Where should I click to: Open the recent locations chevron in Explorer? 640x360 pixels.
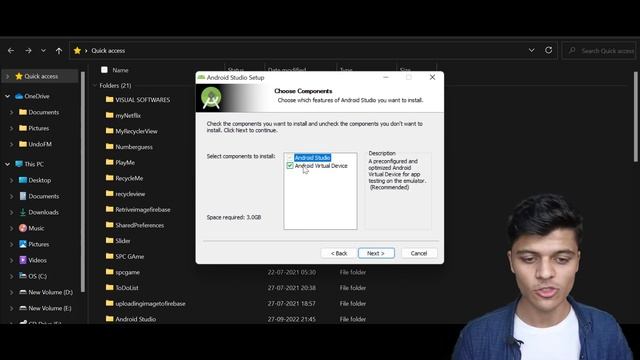[x=43, y=51]
